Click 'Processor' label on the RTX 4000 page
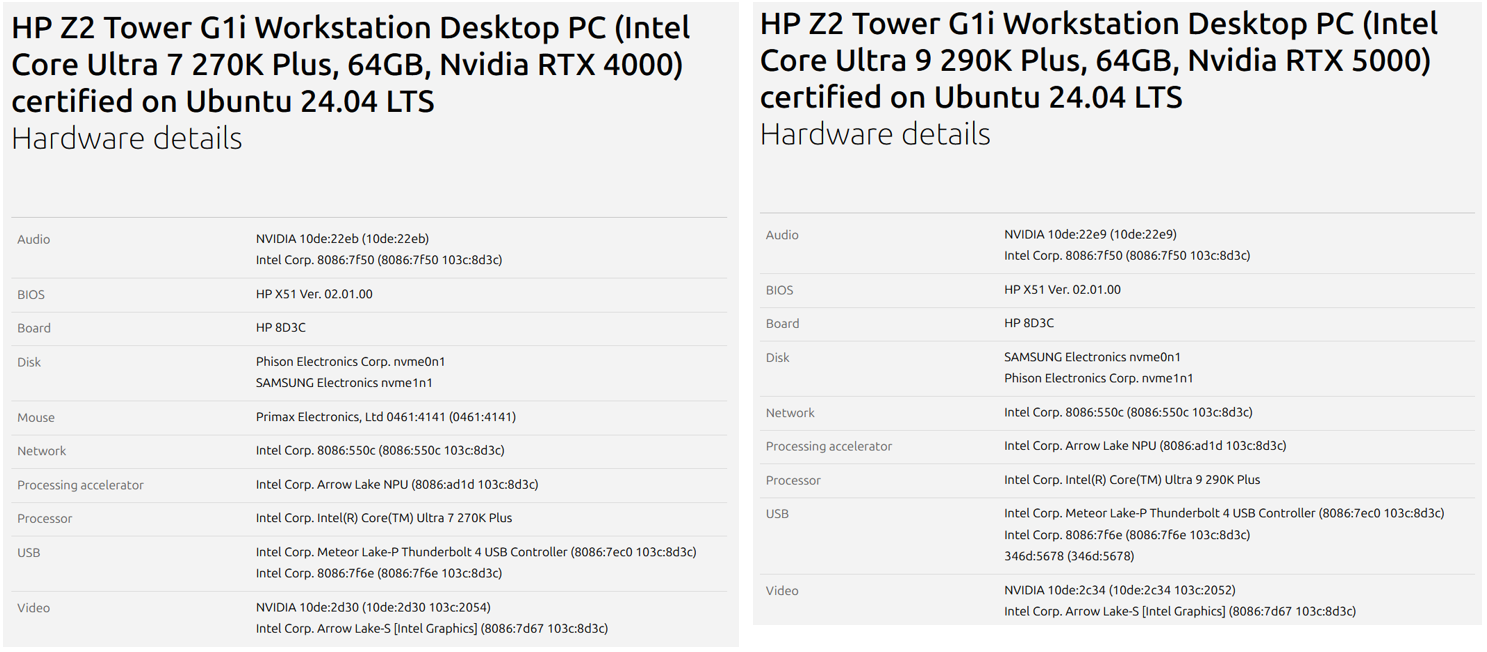This screenshot has height=652, width=1487. click(x=45, y=519)
